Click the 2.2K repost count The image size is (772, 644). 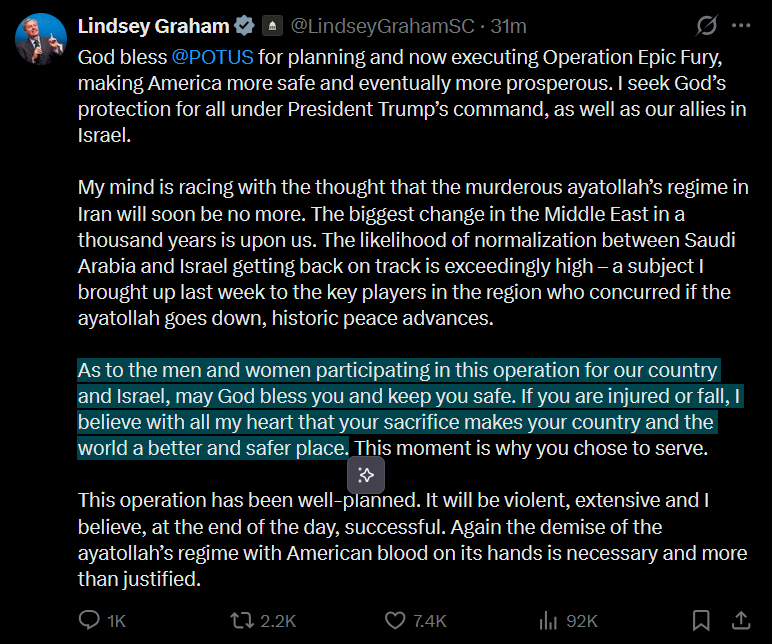click(278, 621)
